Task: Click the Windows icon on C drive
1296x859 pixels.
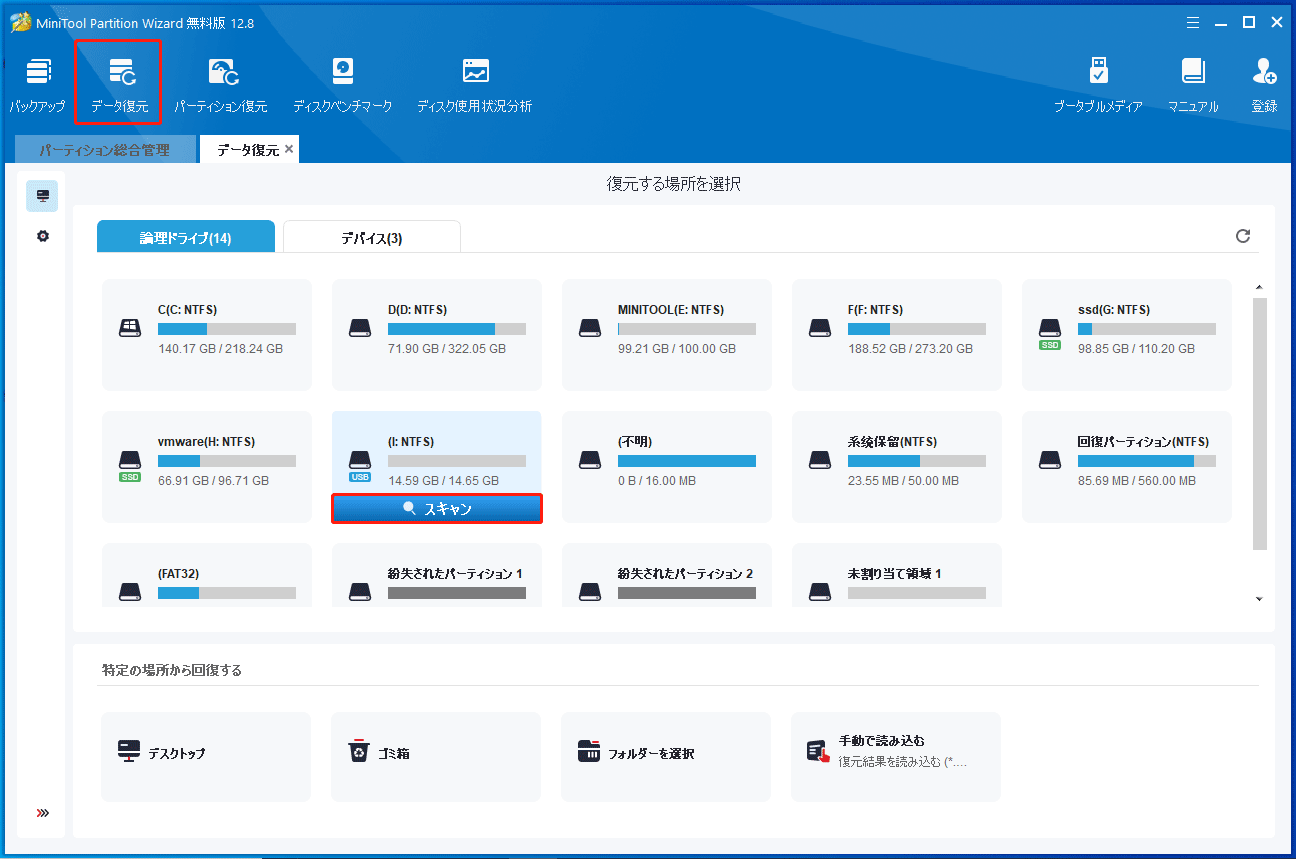Action: coord(130,327)
